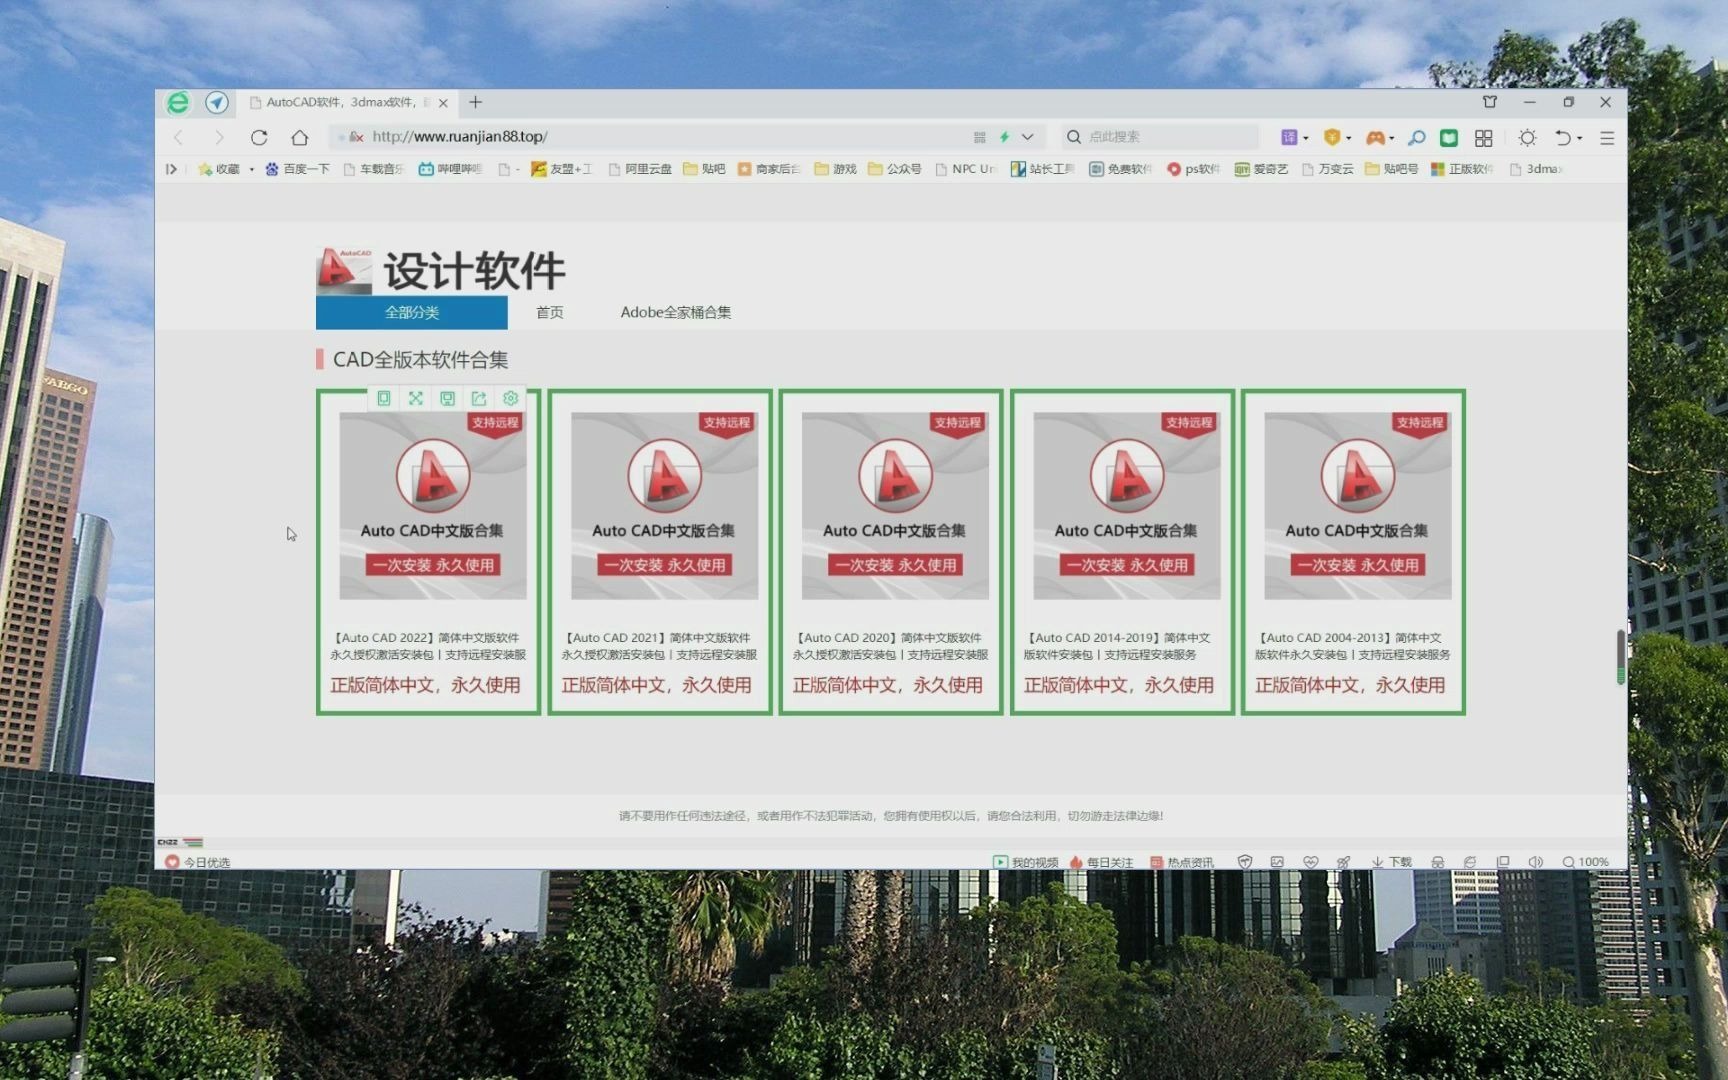Screen dimensions: 1728x1080
Task: Open the browser hamburger menu
Action: (x=1607, y=137)
